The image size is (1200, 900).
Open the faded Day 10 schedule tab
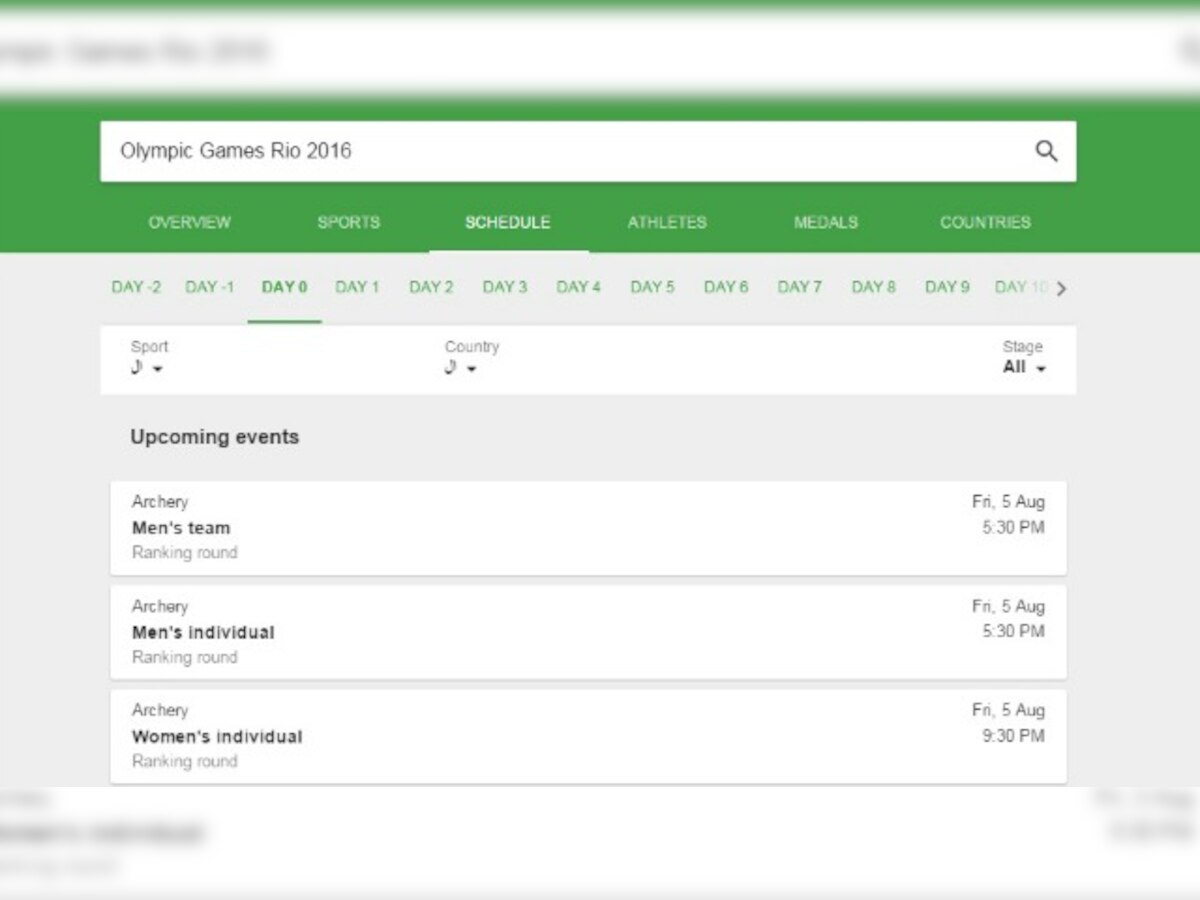(x=1021, y=287)
